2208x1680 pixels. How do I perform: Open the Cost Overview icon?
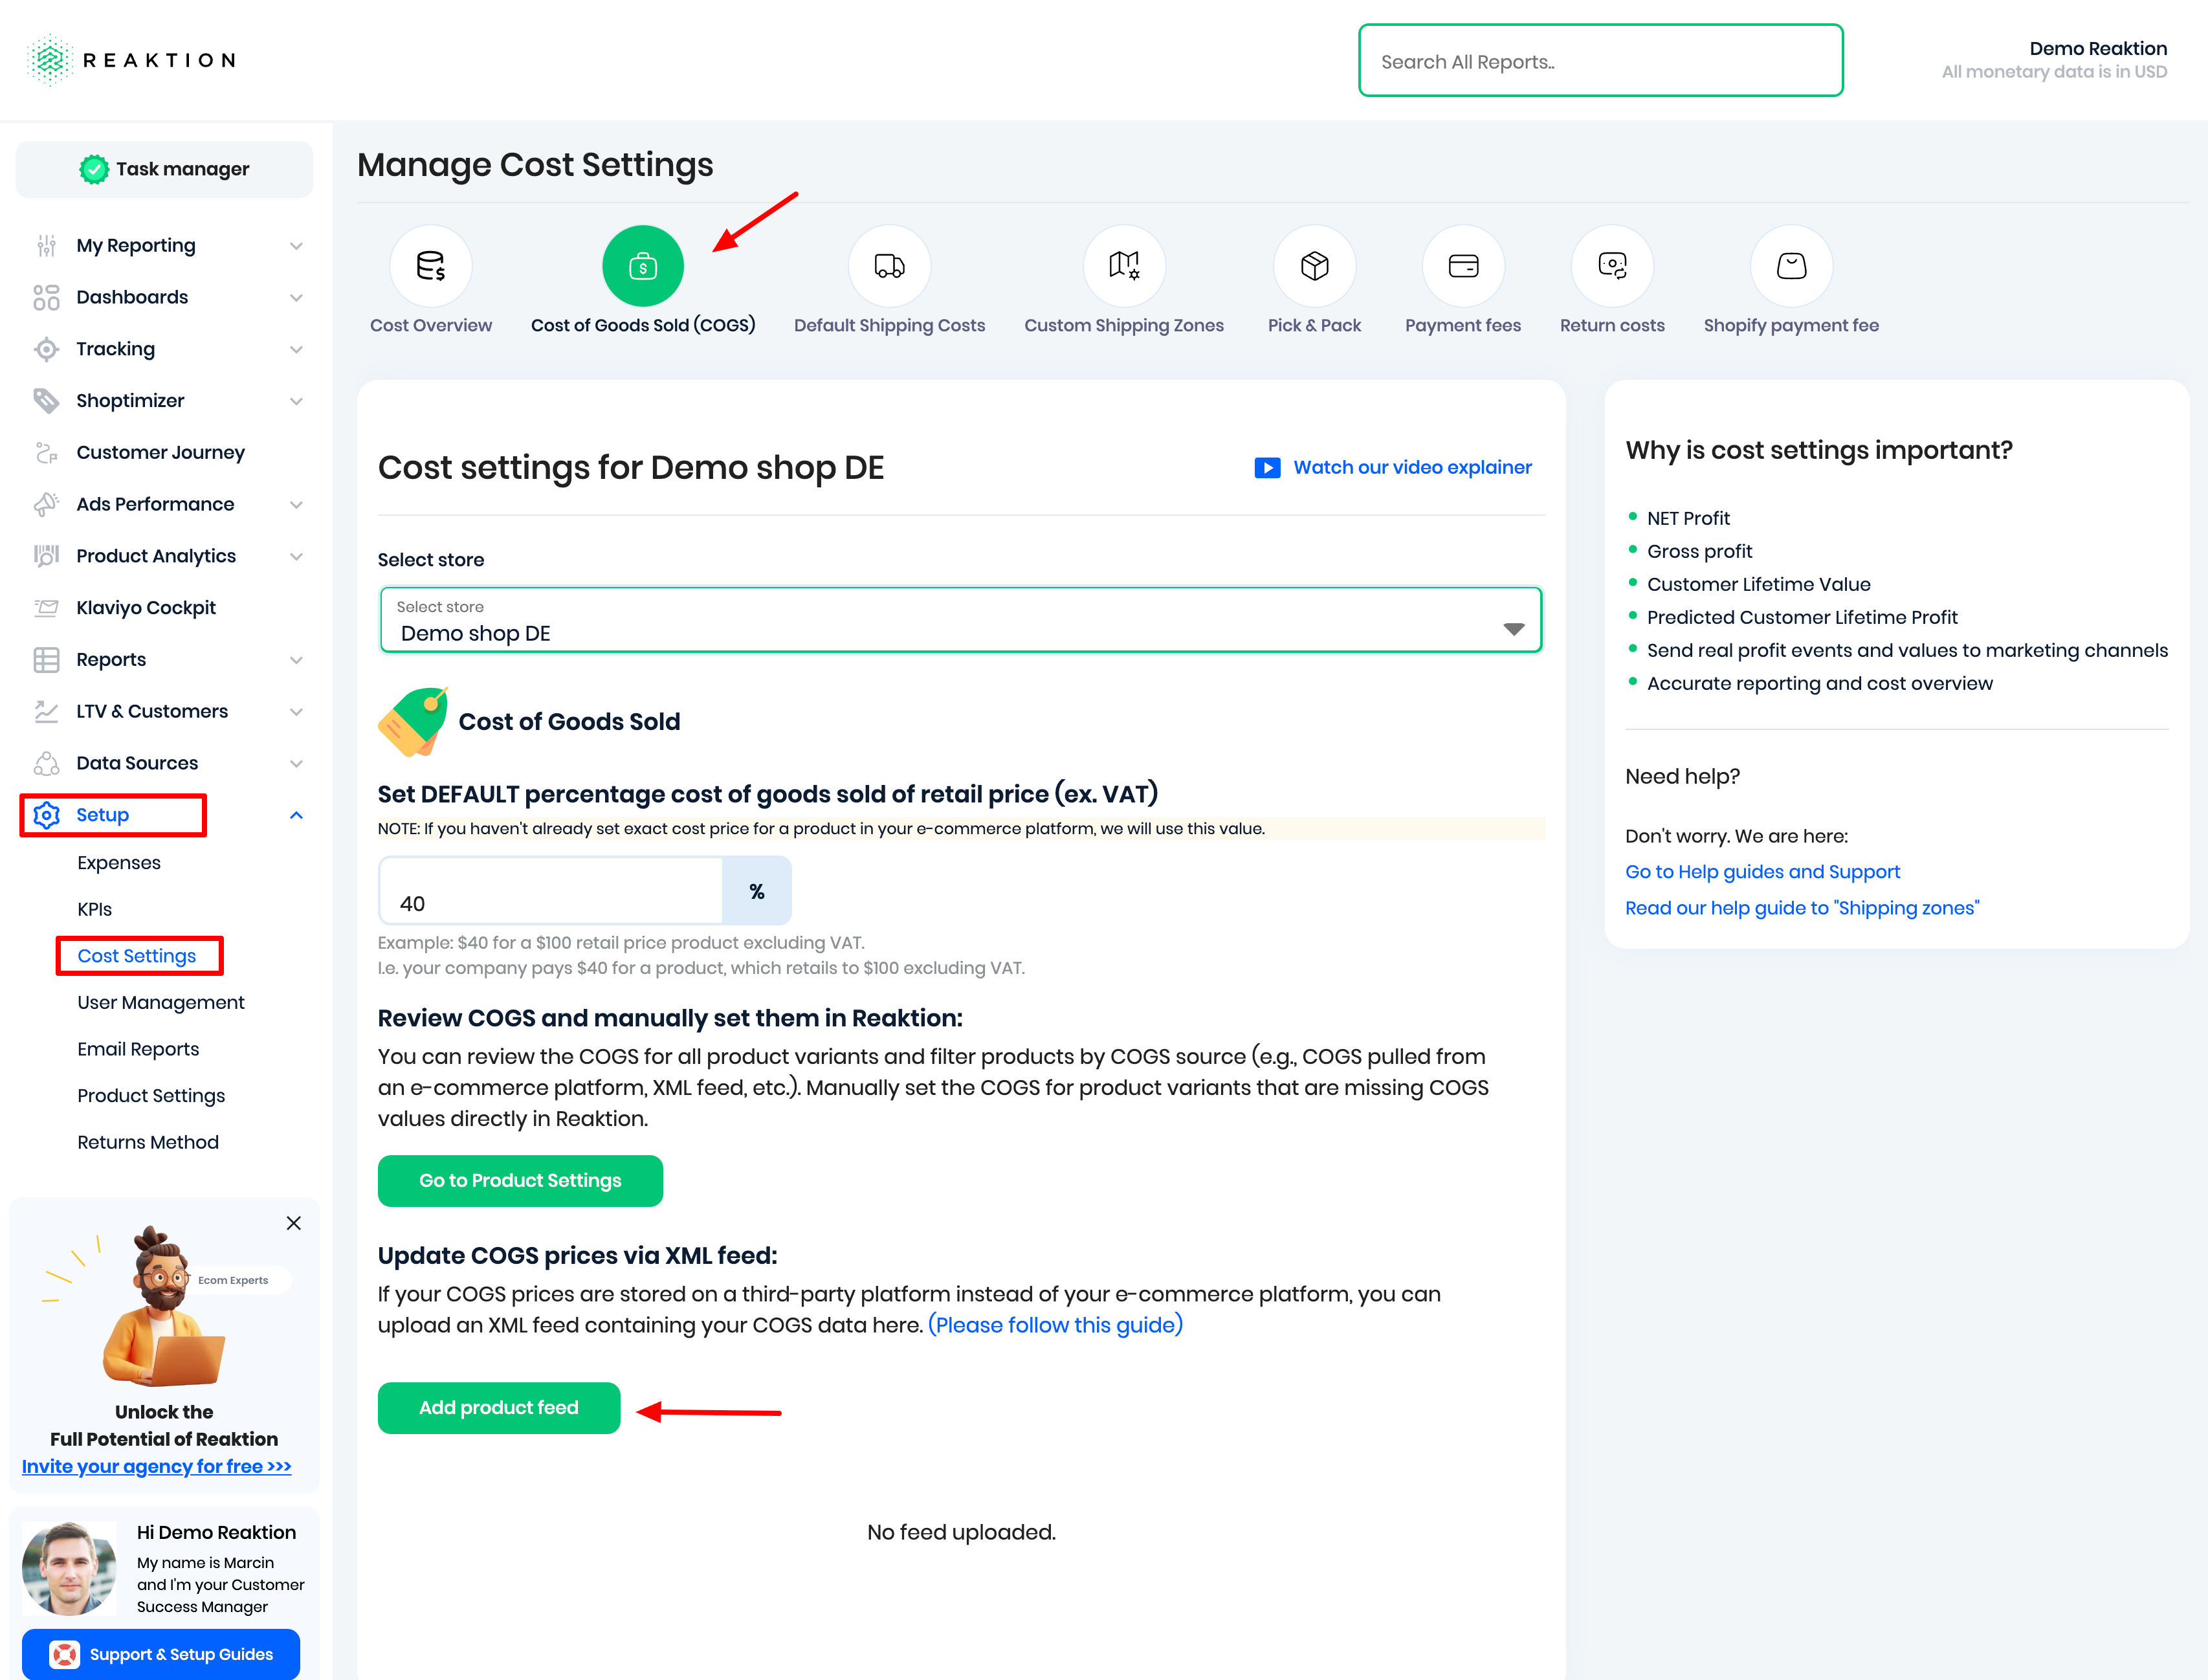(430, 266)
